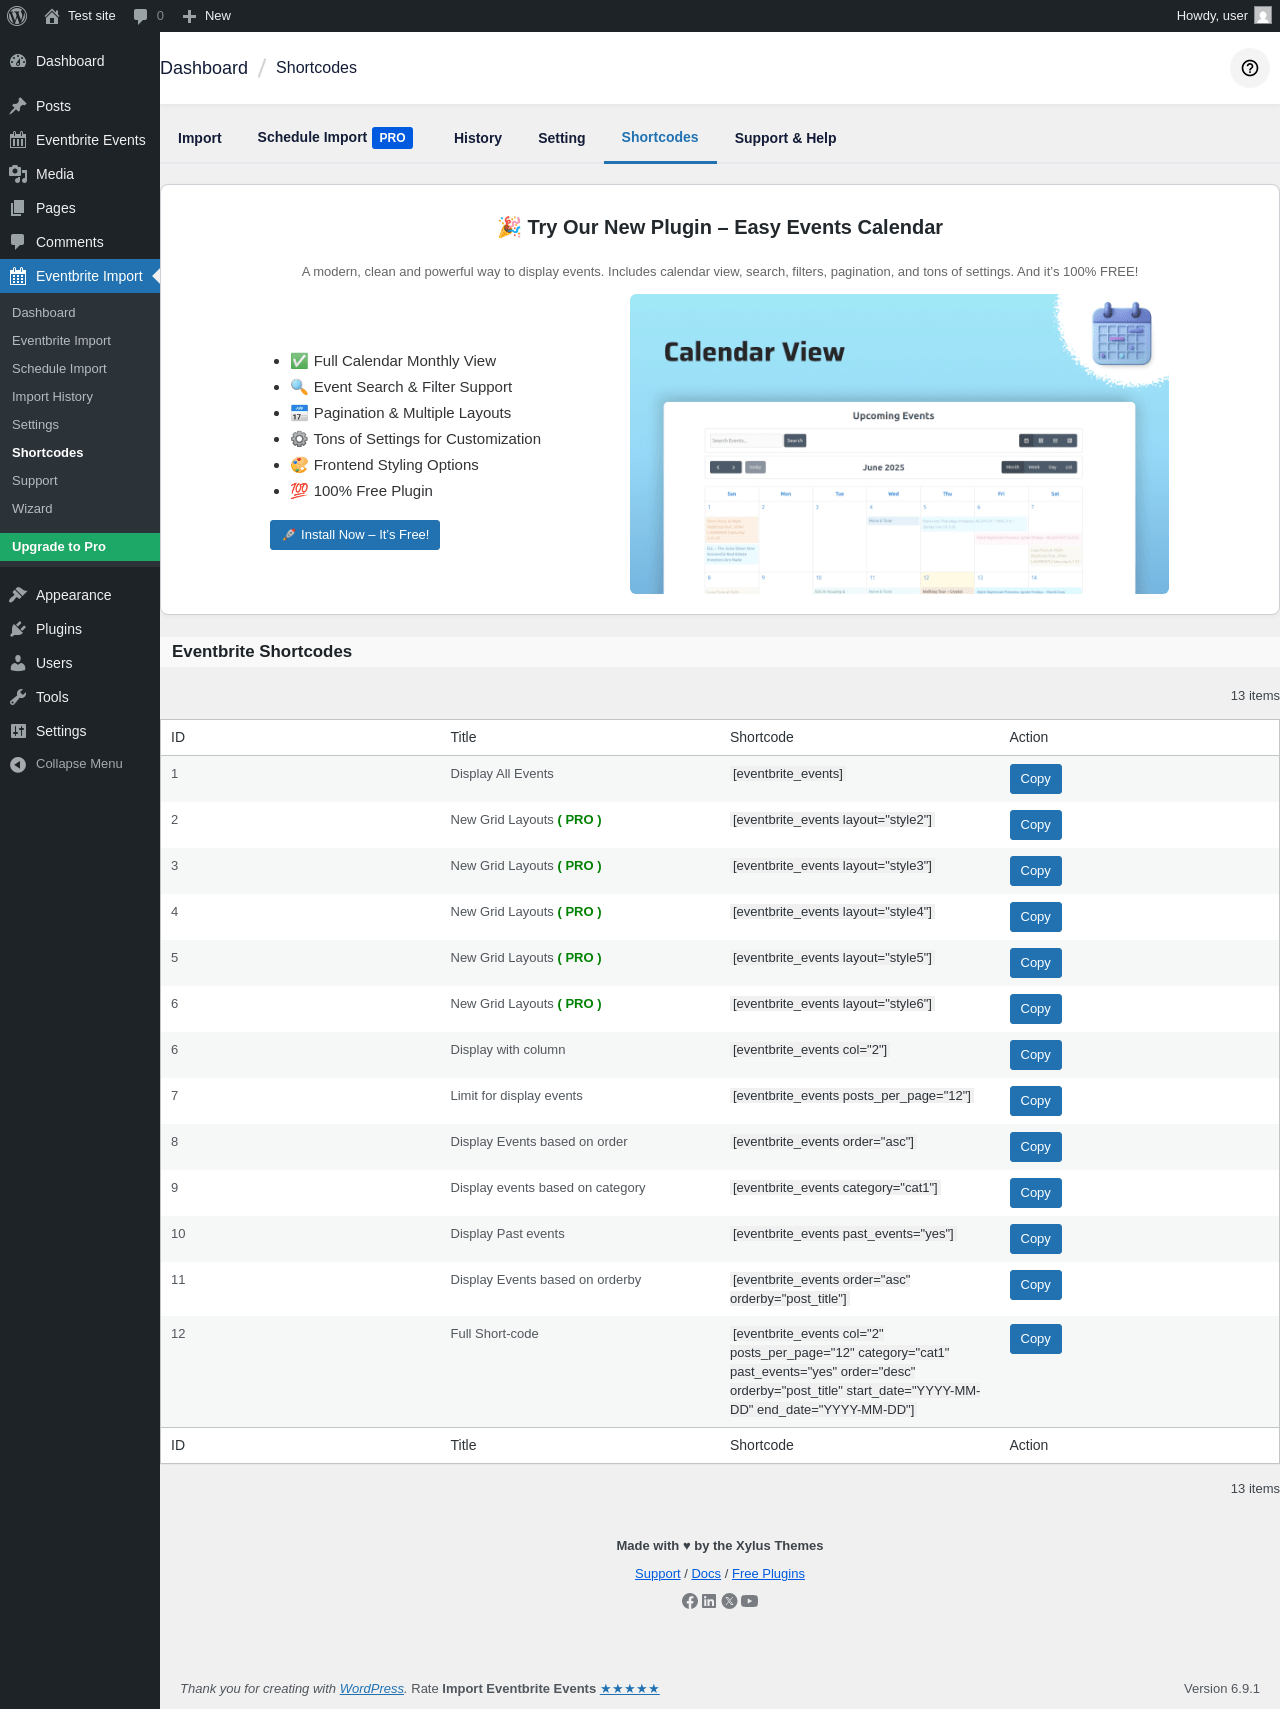Rate the plugin with the five stars link

[630, 1689]
